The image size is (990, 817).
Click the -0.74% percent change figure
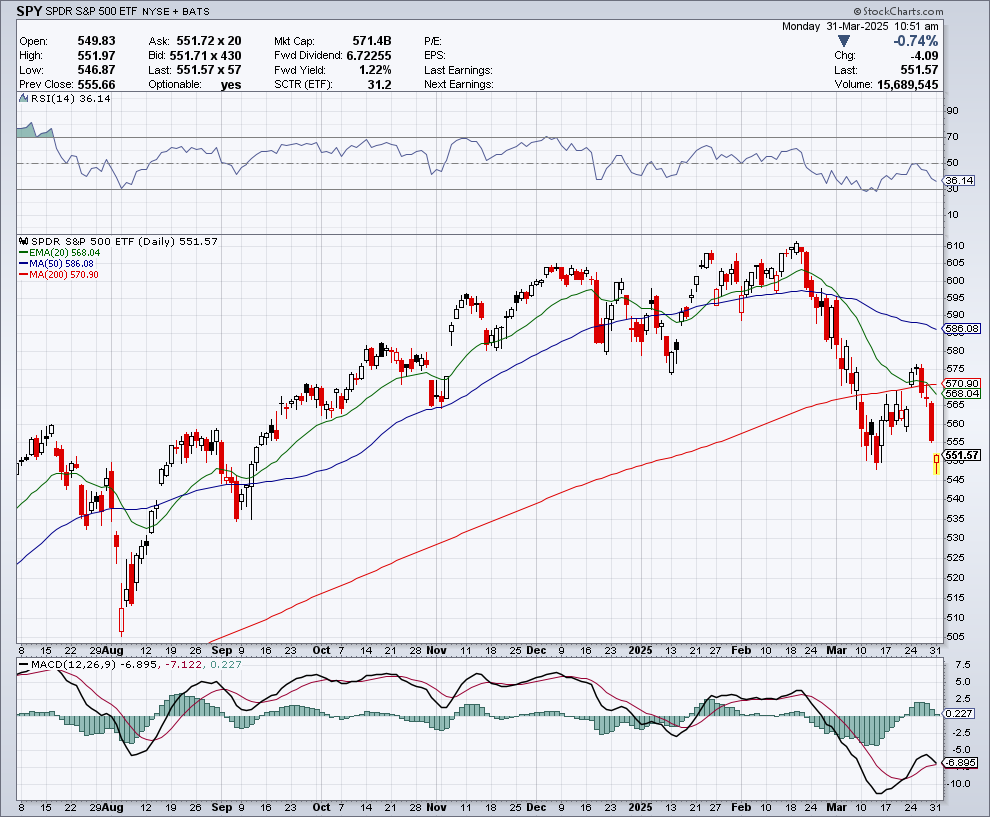coord(916,41)
